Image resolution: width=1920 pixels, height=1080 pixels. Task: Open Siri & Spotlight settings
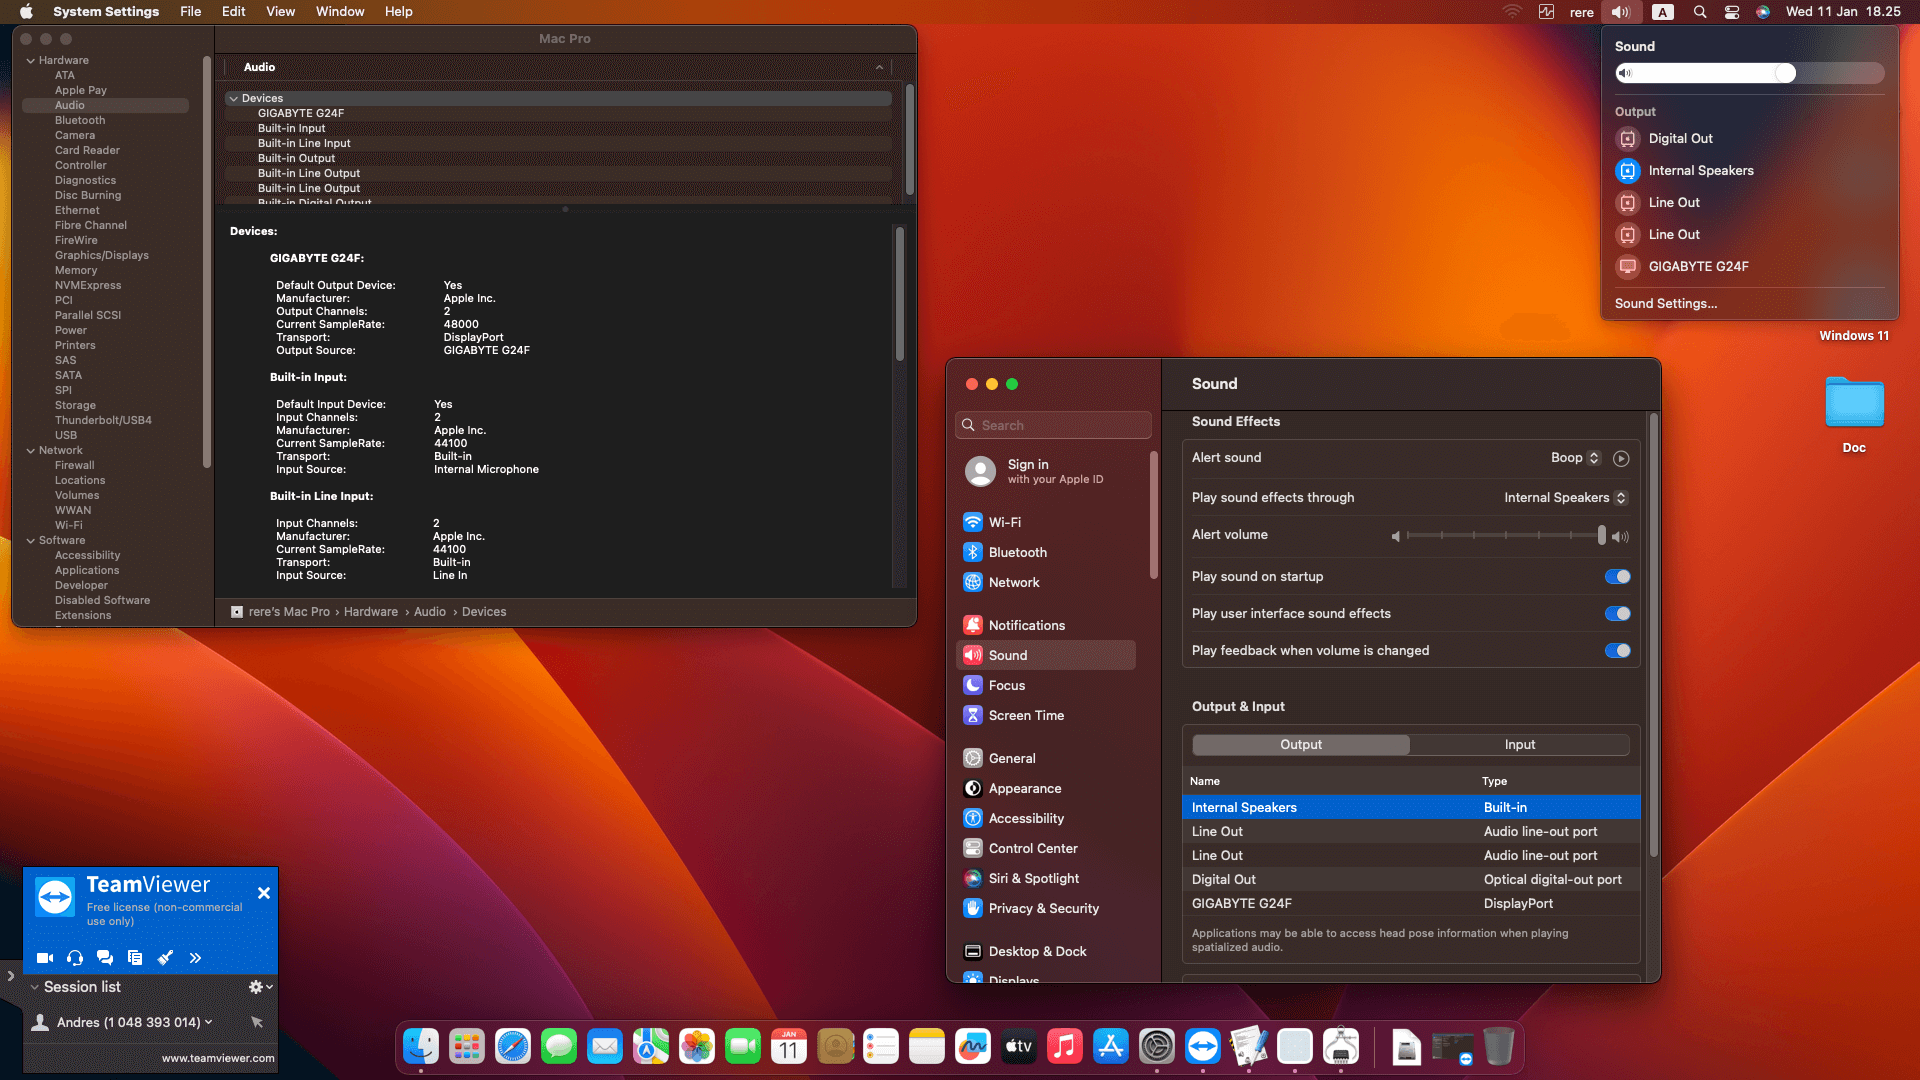point(1033,878)
